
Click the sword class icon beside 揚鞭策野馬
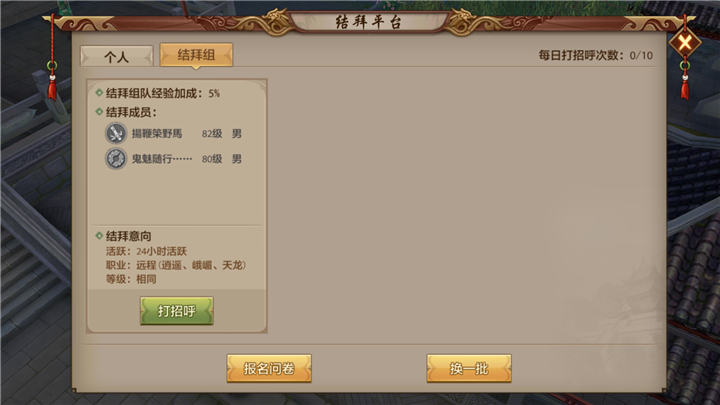pos(116,134)
